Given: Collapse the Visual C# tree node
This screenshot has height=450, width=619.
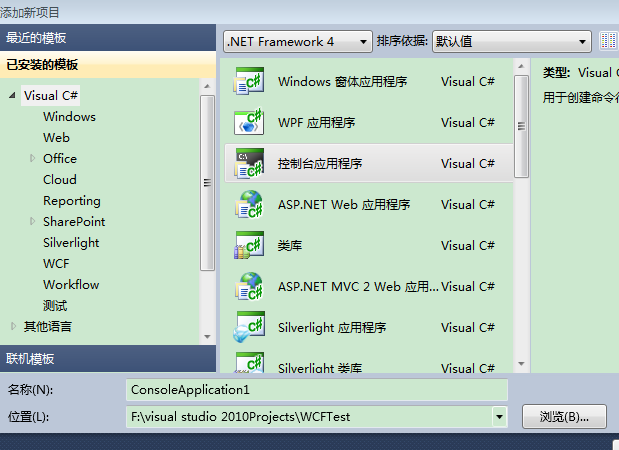Looking at the screenshot, I should (x=12, y=95).
